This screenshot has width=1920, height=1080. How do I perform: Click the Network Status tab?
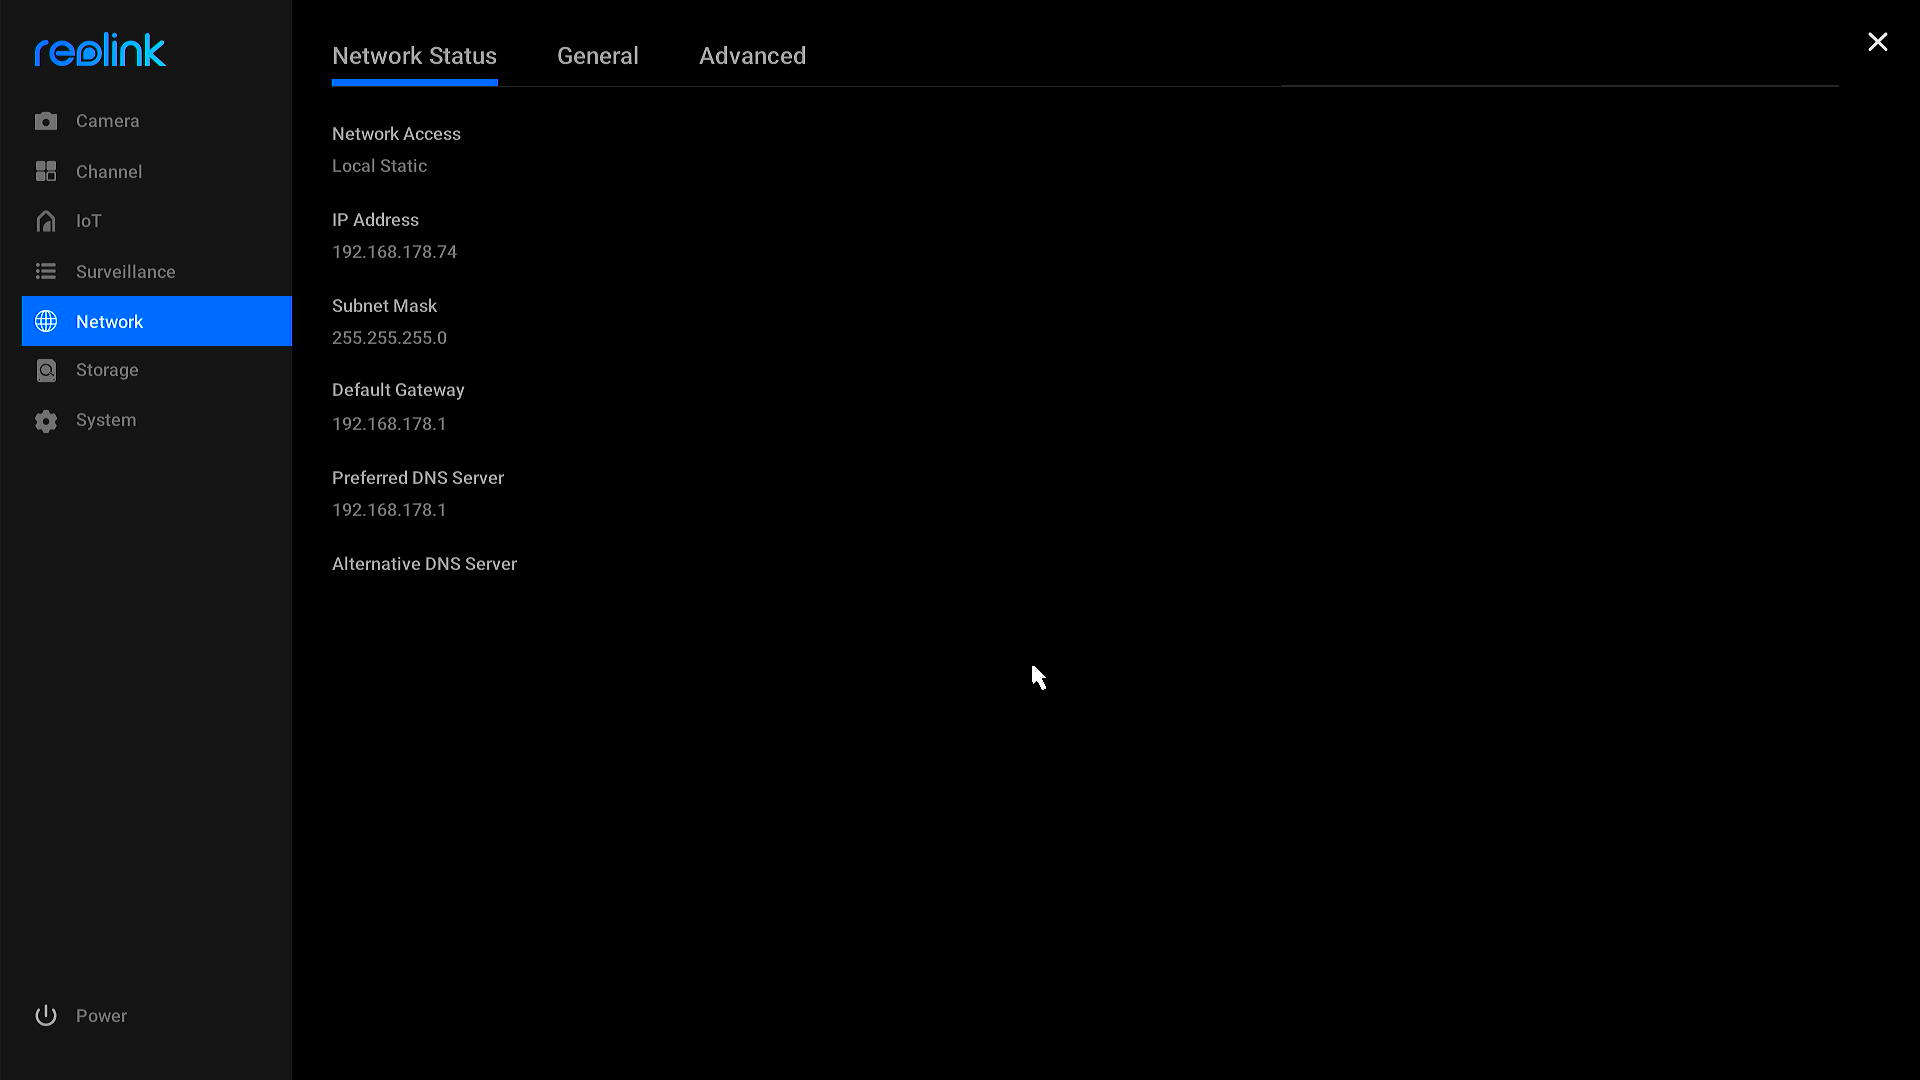point(414,55)
